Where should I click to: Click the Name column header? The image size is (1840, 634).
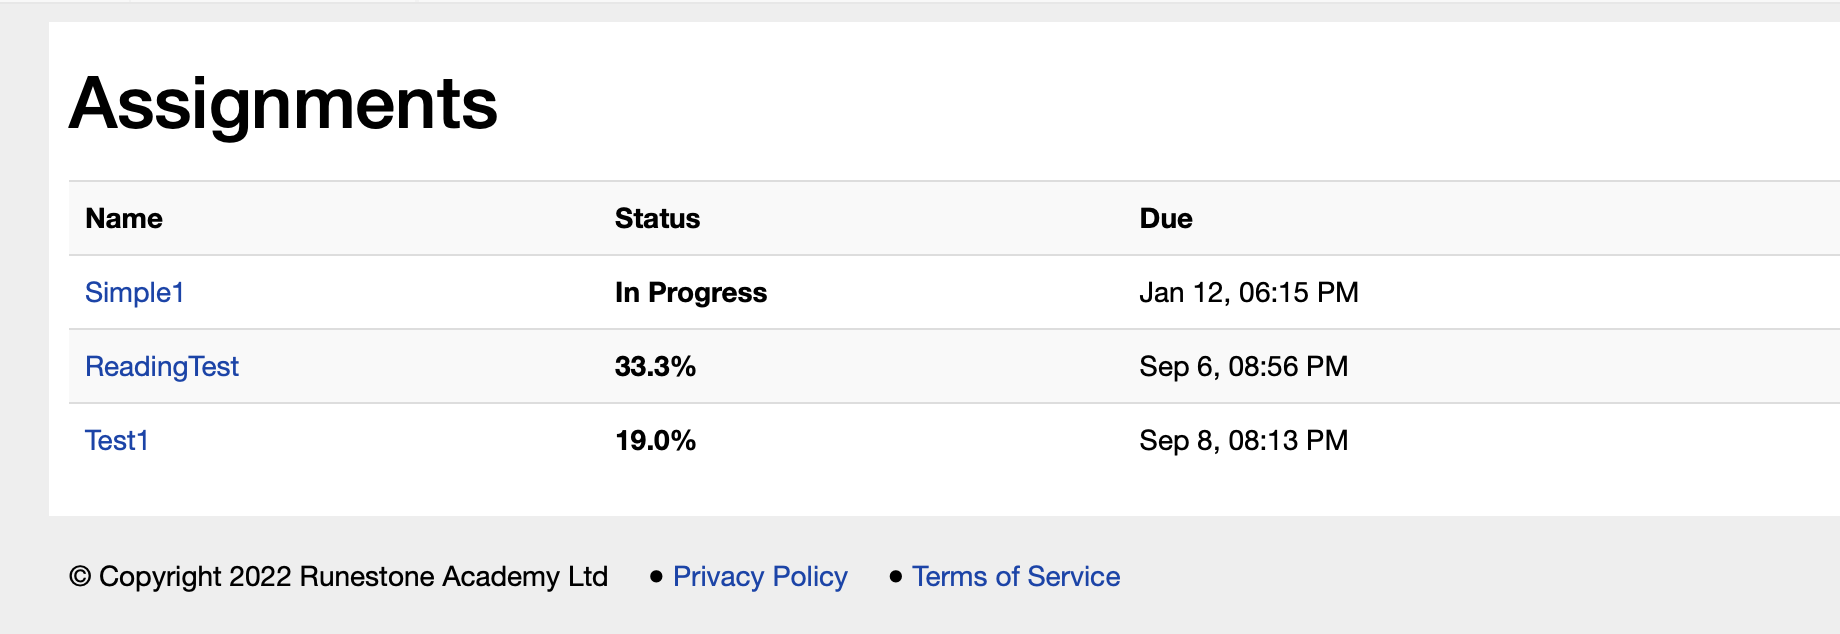pyautogui.click(x=124, y=218)
